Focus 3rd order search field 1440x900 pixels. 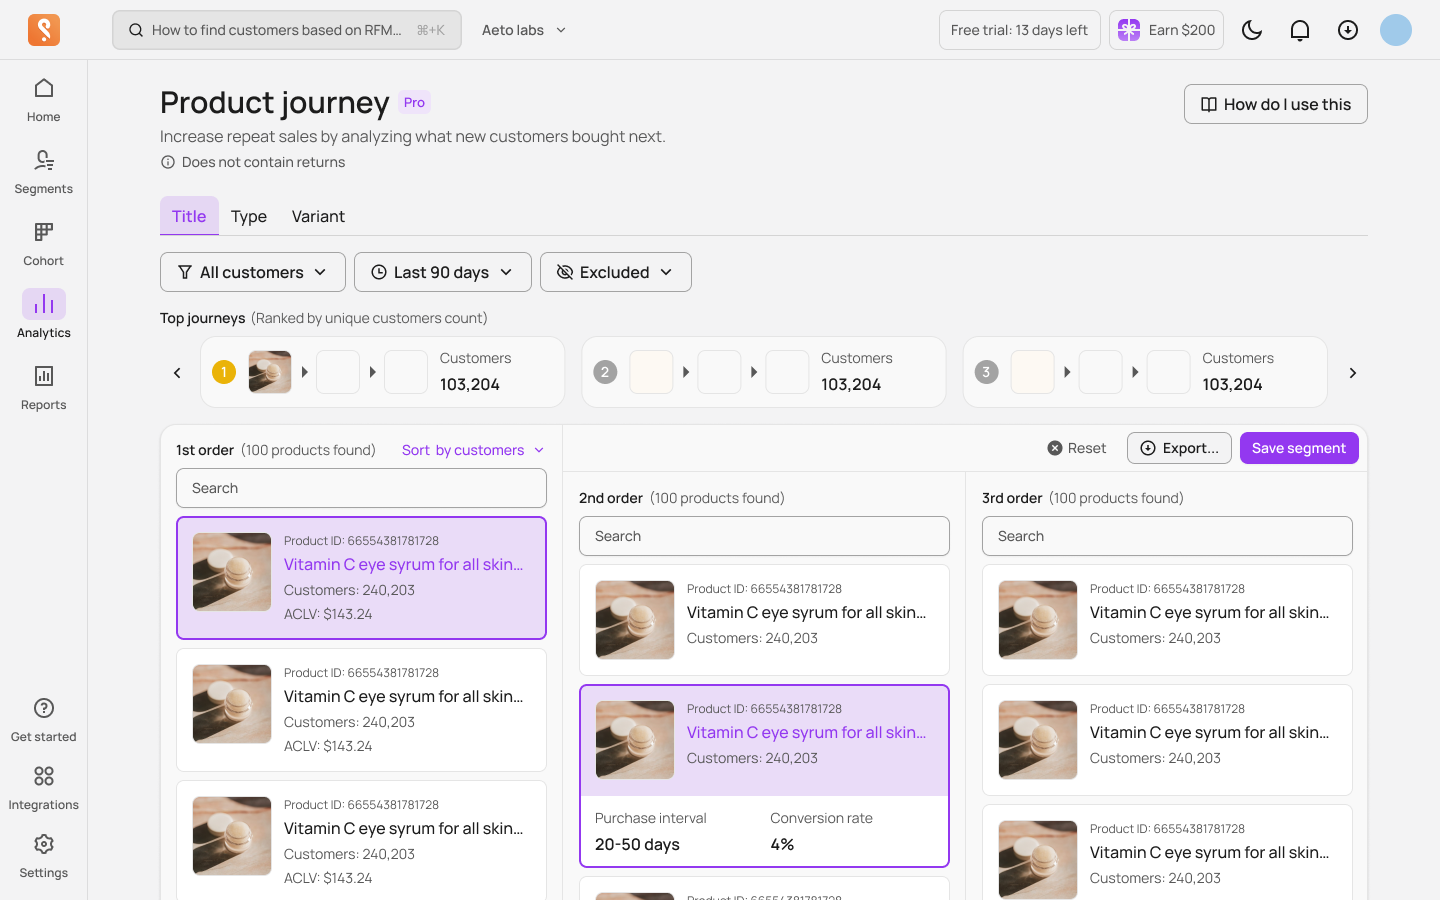1167,536
